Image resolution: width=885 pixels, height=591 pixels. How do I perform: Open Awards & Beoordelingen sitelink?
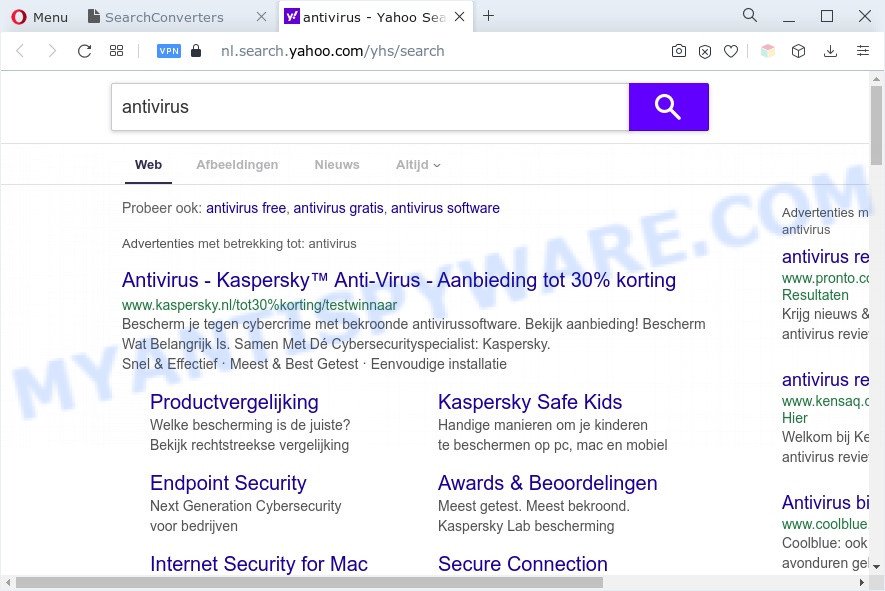547,483
